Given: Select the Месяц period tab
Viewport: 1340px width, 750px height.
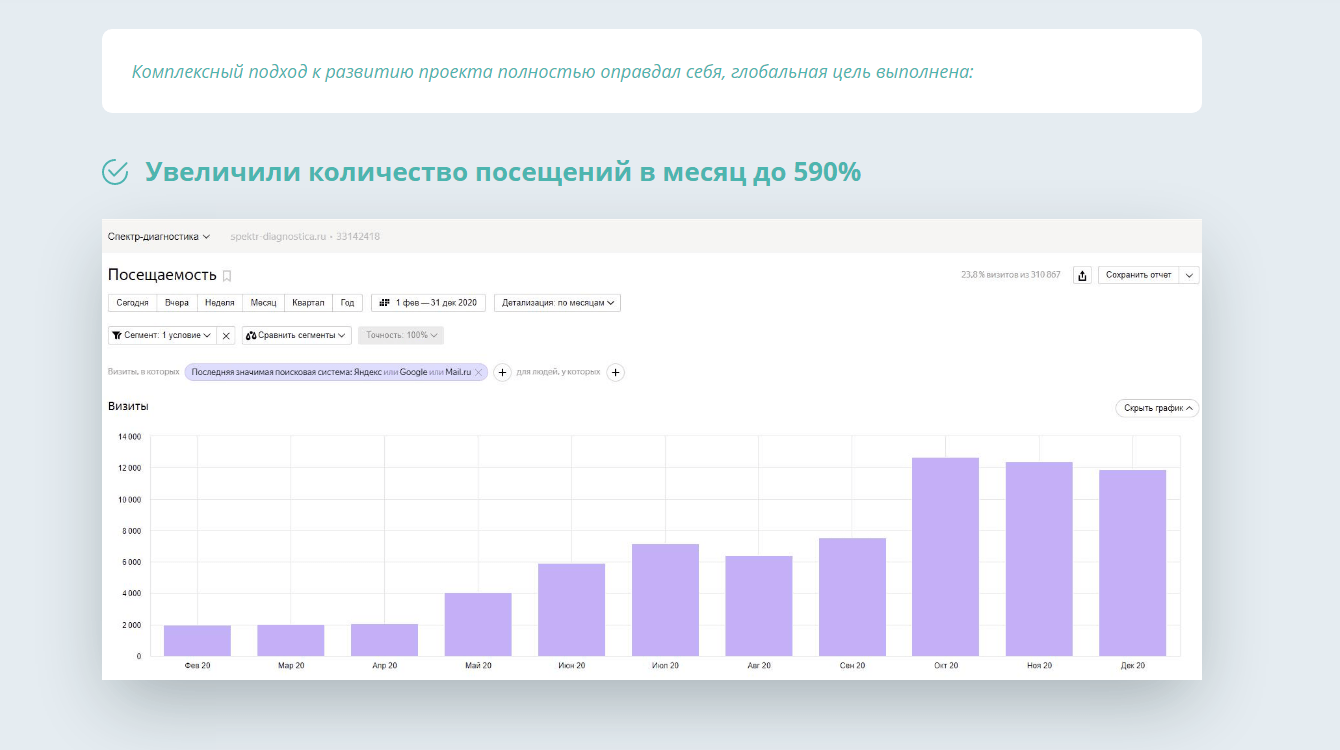Looking at the screenshot, I should coord(264,302).
